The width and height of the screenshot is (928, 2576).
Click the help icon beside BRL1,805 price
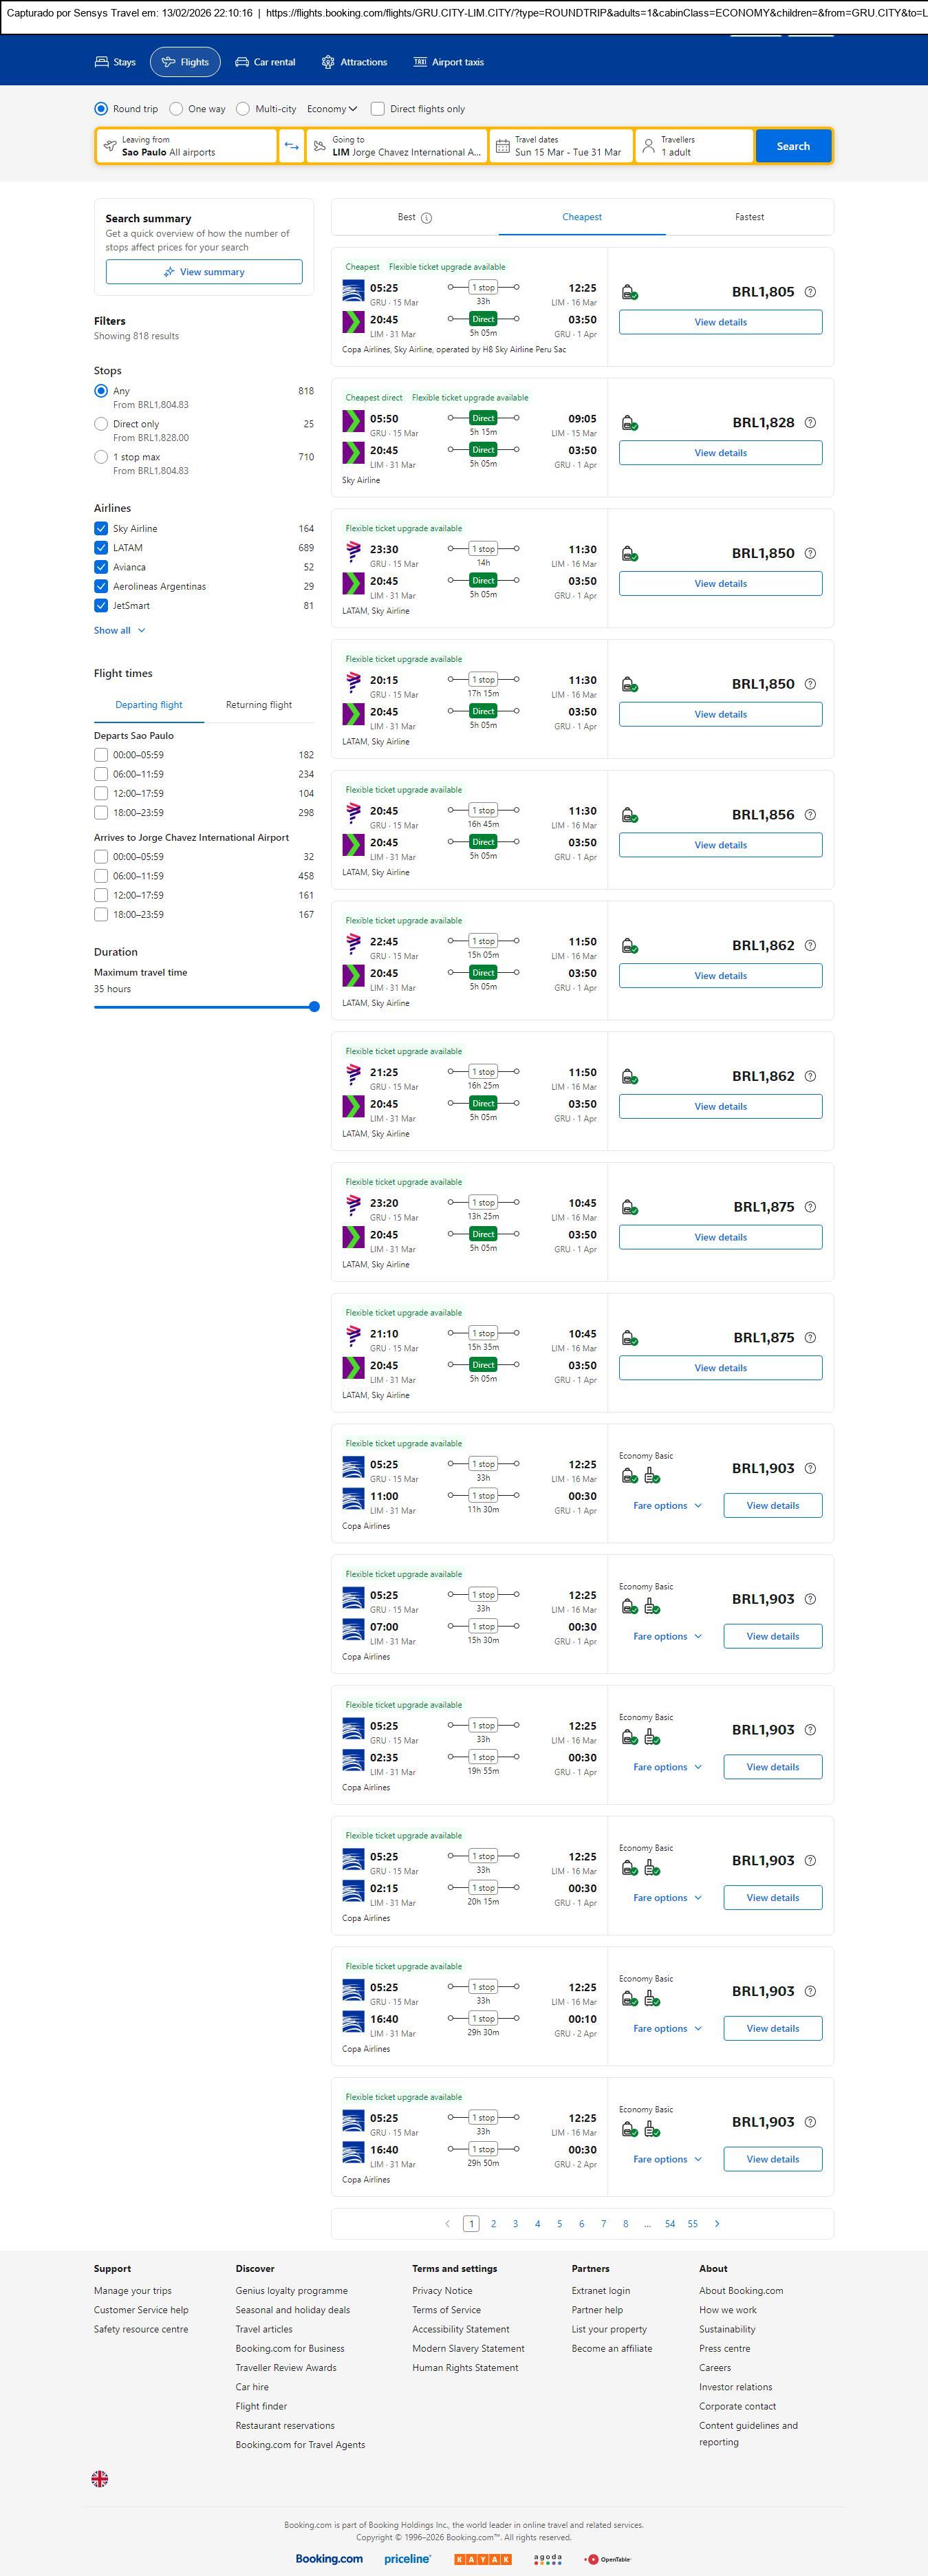[x=810, y=292]
